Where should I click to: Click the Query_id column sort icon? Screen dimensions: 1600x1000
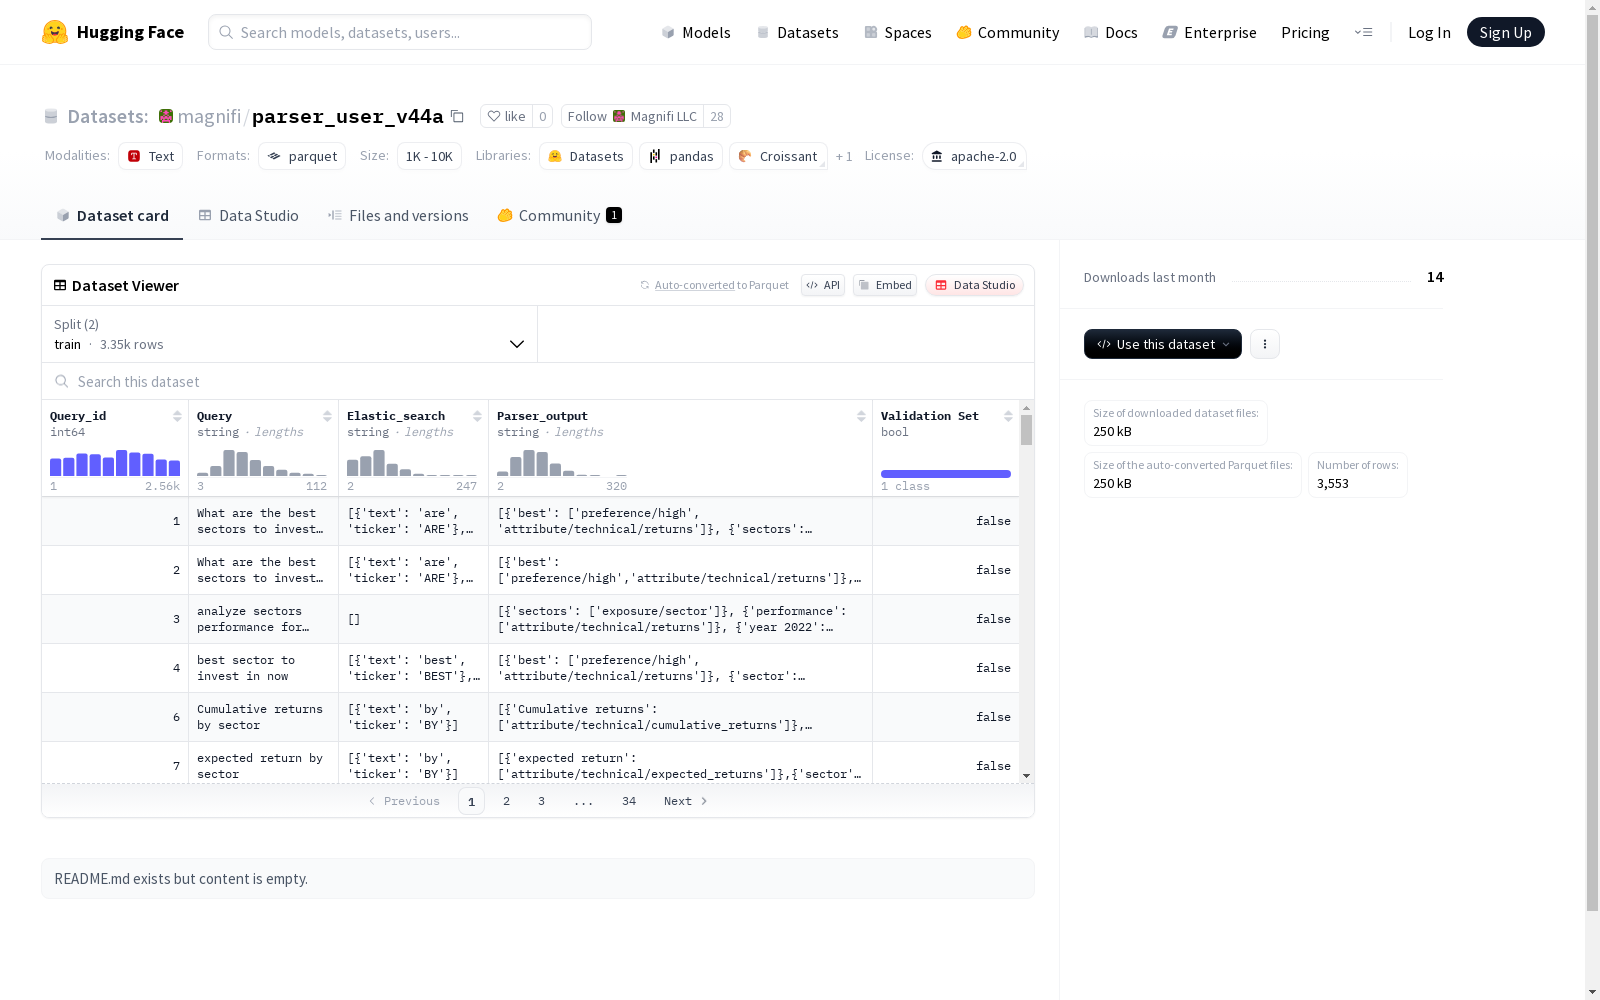(x=177, y=416)
